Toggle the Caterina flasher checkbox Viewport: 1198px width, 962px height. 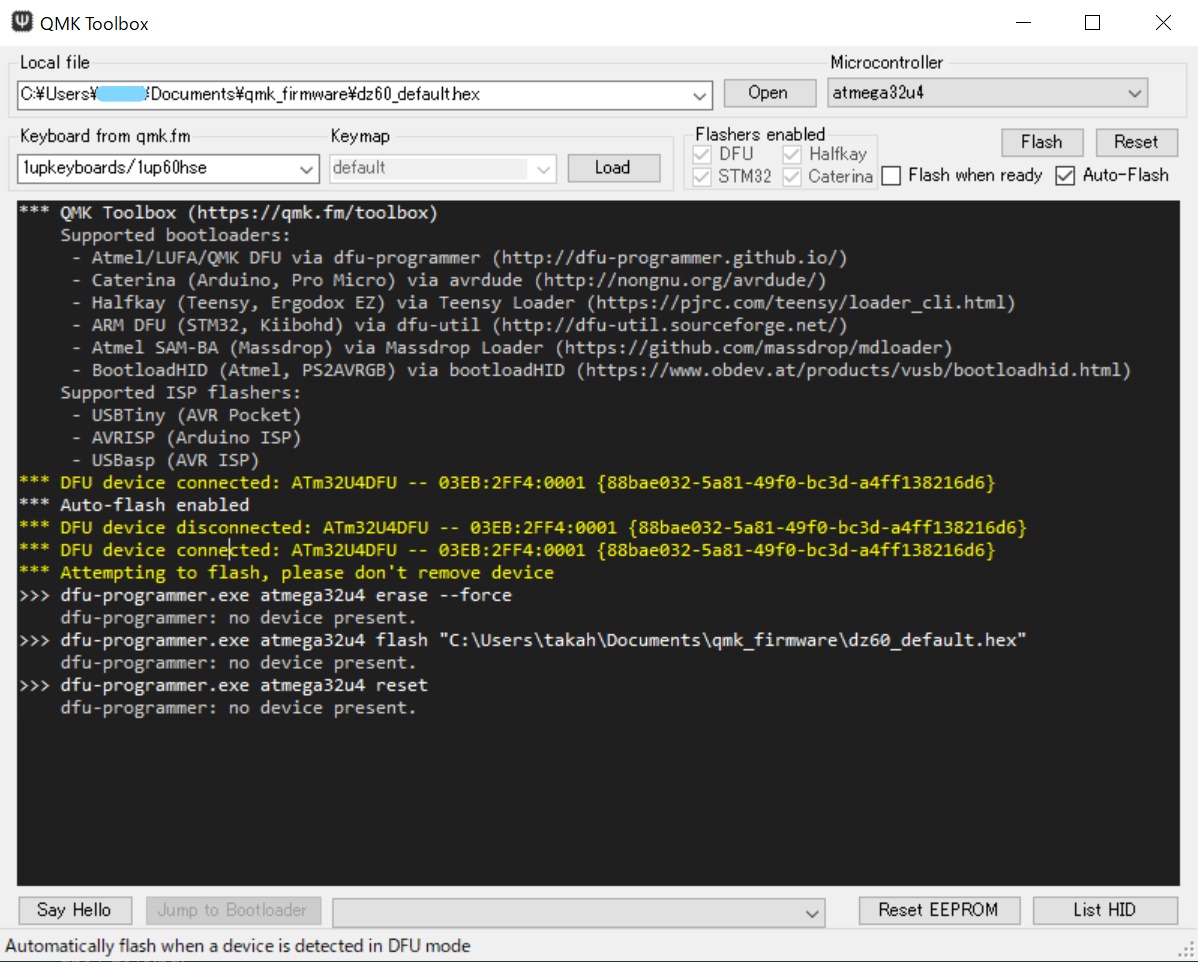pyautogui.click(x=792, y=177)
